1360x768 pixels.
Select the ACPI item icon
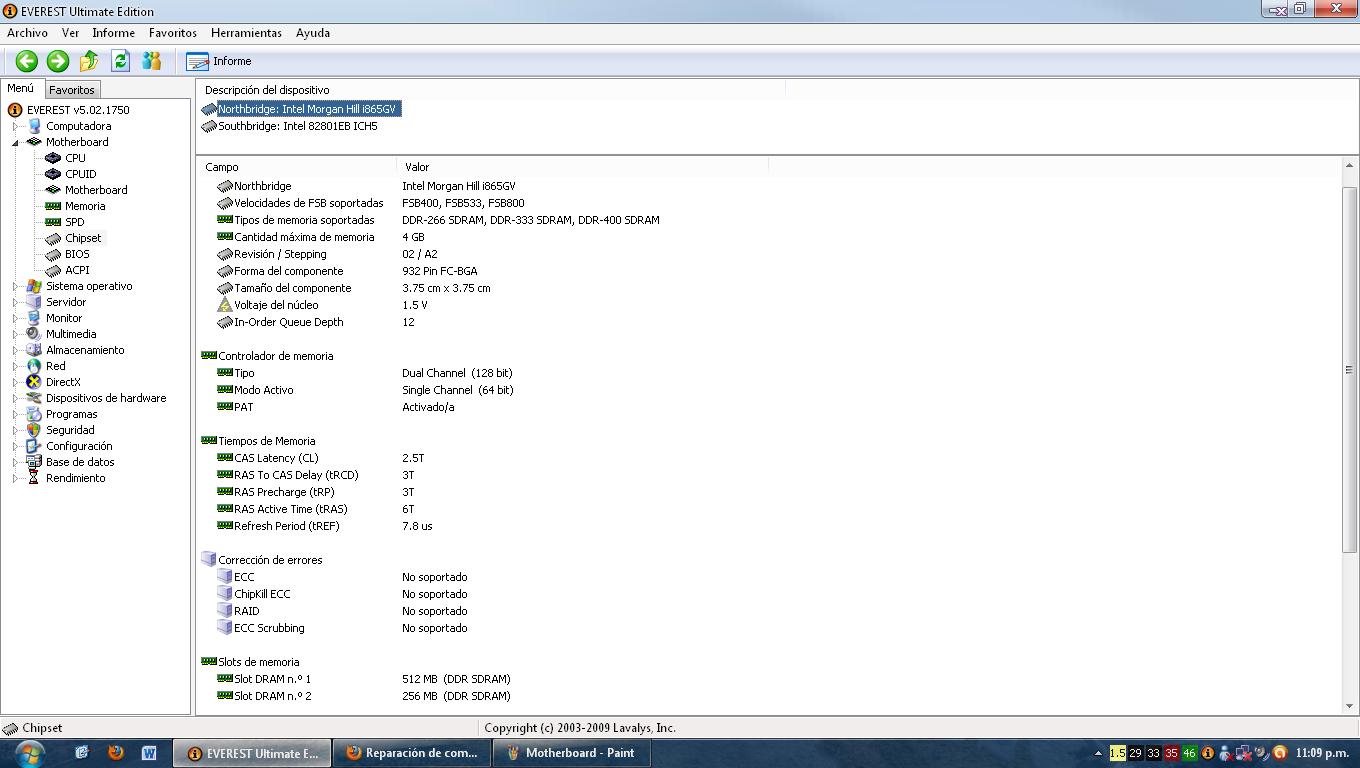[x=53, y=270]
